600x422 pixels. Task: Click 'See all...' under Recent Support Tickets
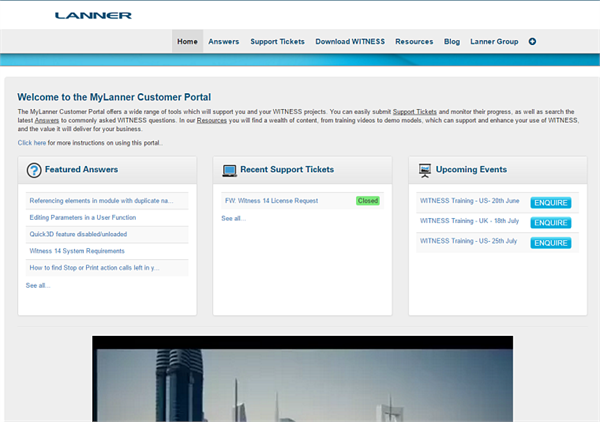pyautogui.click(x=233, y=218)
